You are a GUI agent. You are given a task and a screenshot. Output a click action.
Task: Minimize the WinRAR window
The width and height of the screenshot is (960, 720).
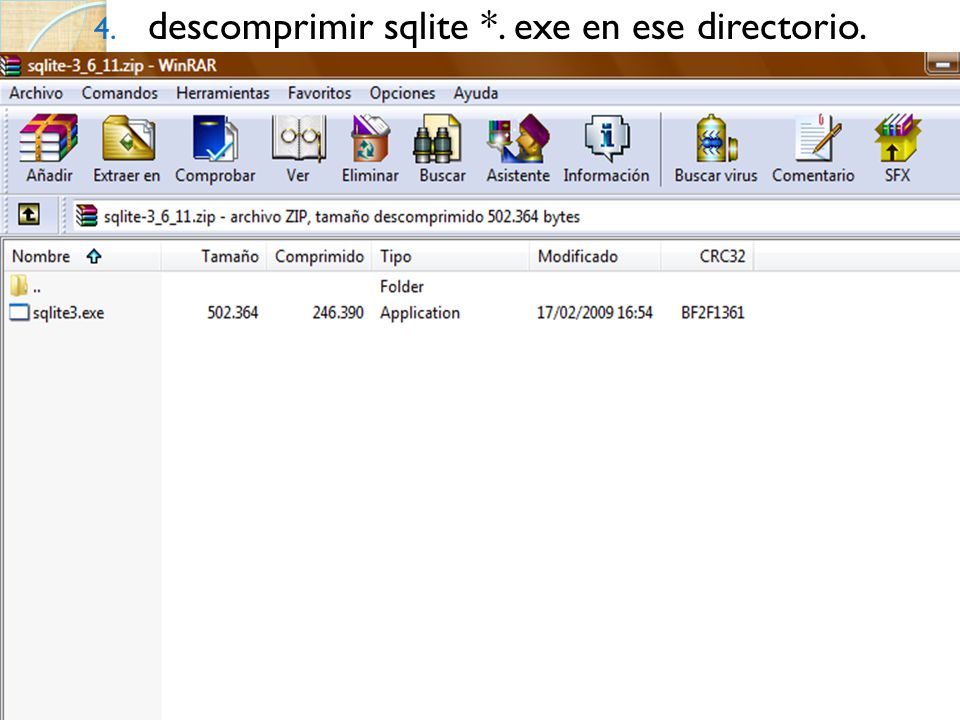click(x=943, y=64)
